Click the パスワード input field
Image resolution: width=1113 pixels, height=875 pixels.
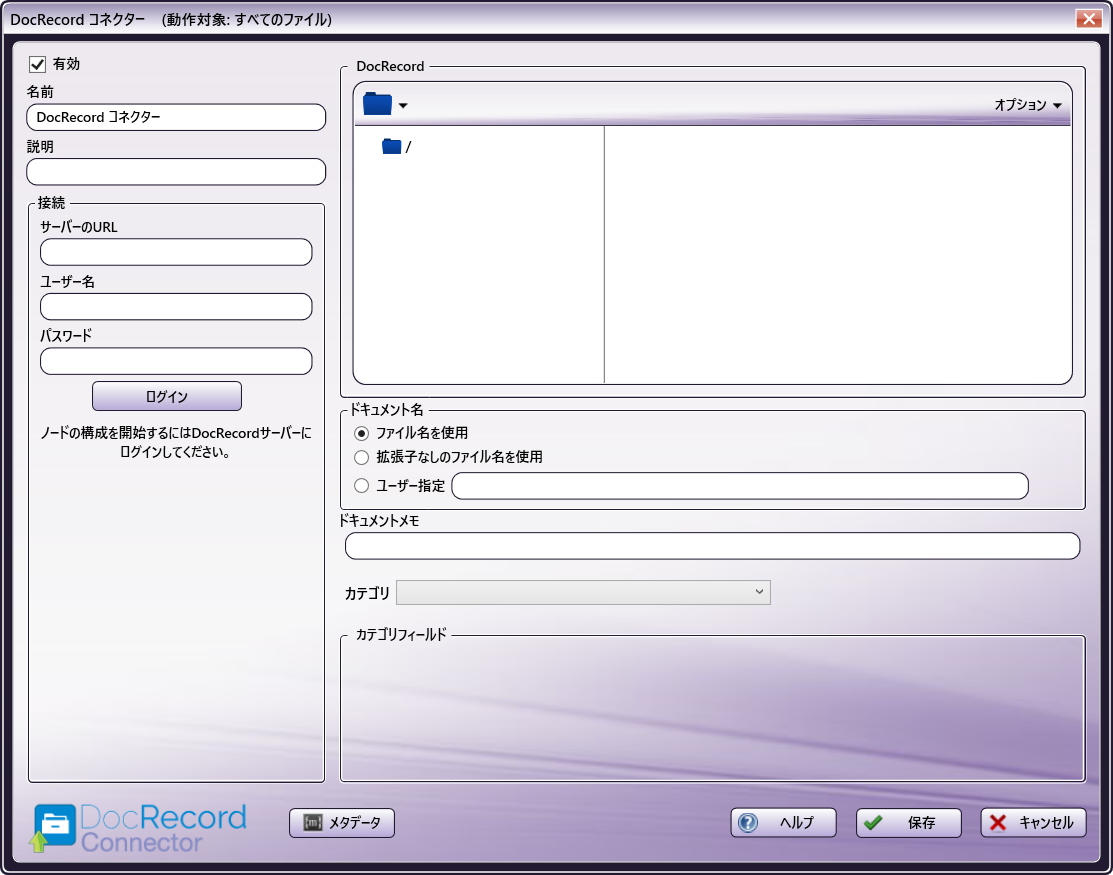coord(176,361)
